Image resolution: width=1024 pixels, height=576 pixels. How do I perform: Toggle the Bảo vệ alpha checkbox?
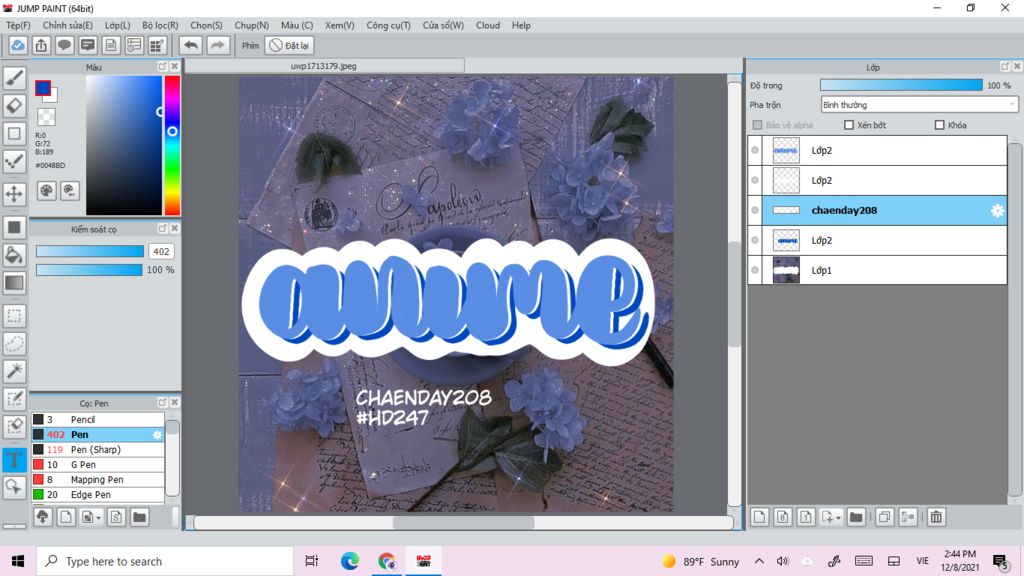coord(757,125)
